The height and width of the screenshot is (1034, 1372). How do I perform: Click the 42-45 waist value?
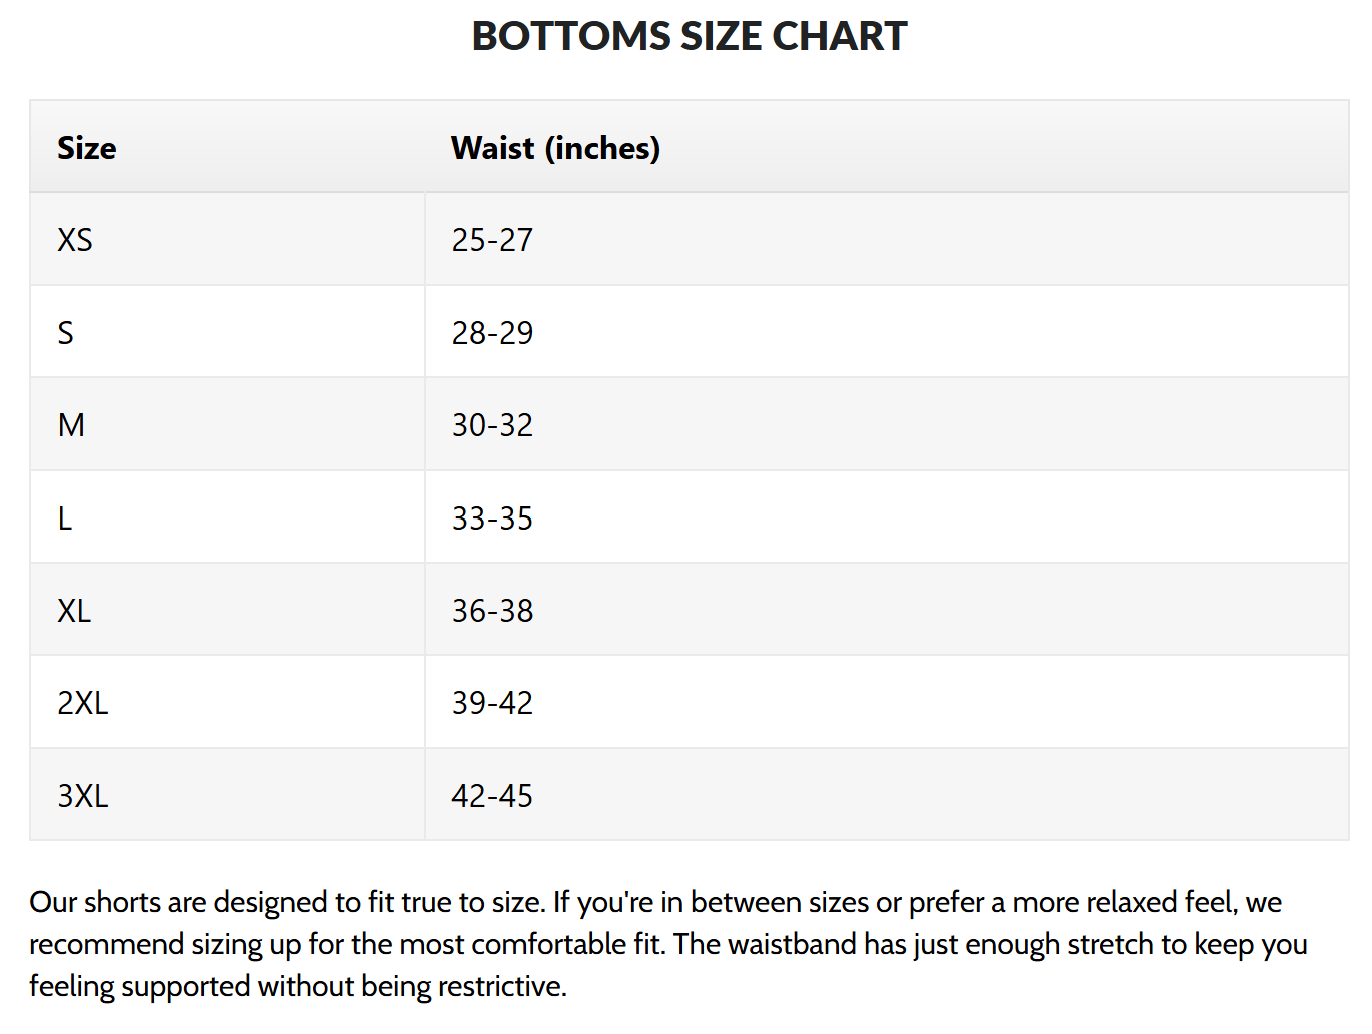[492, 796]
